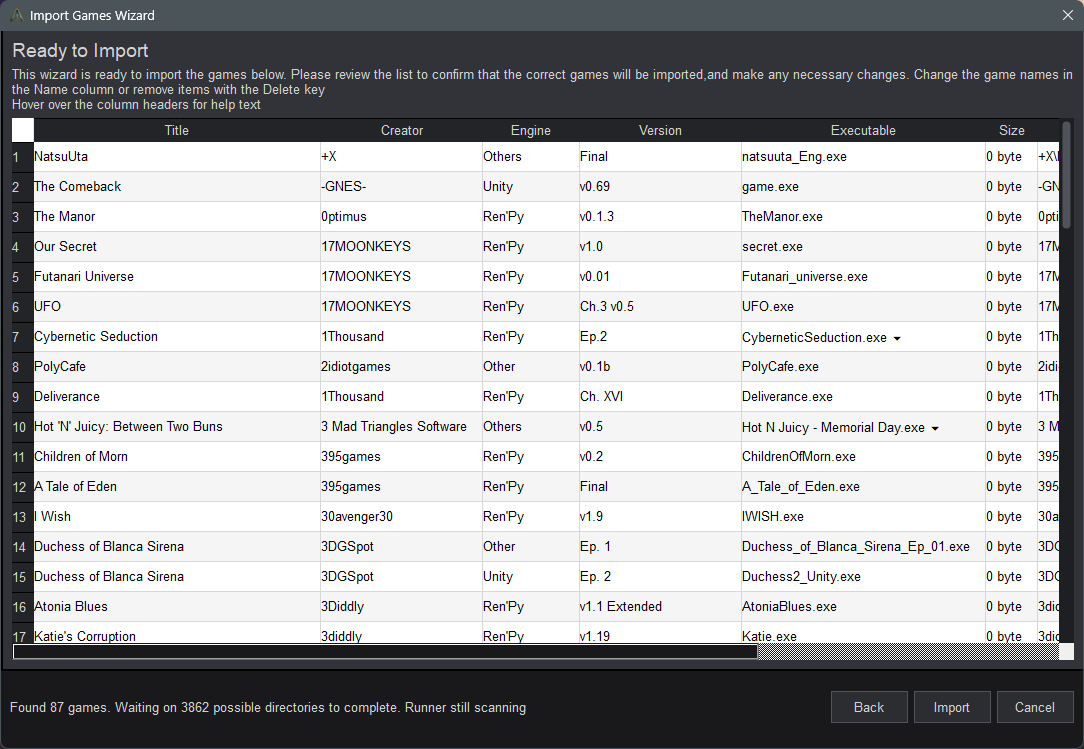Click creator cell 3Diddly for Atonia Blues

click(402, 607)
